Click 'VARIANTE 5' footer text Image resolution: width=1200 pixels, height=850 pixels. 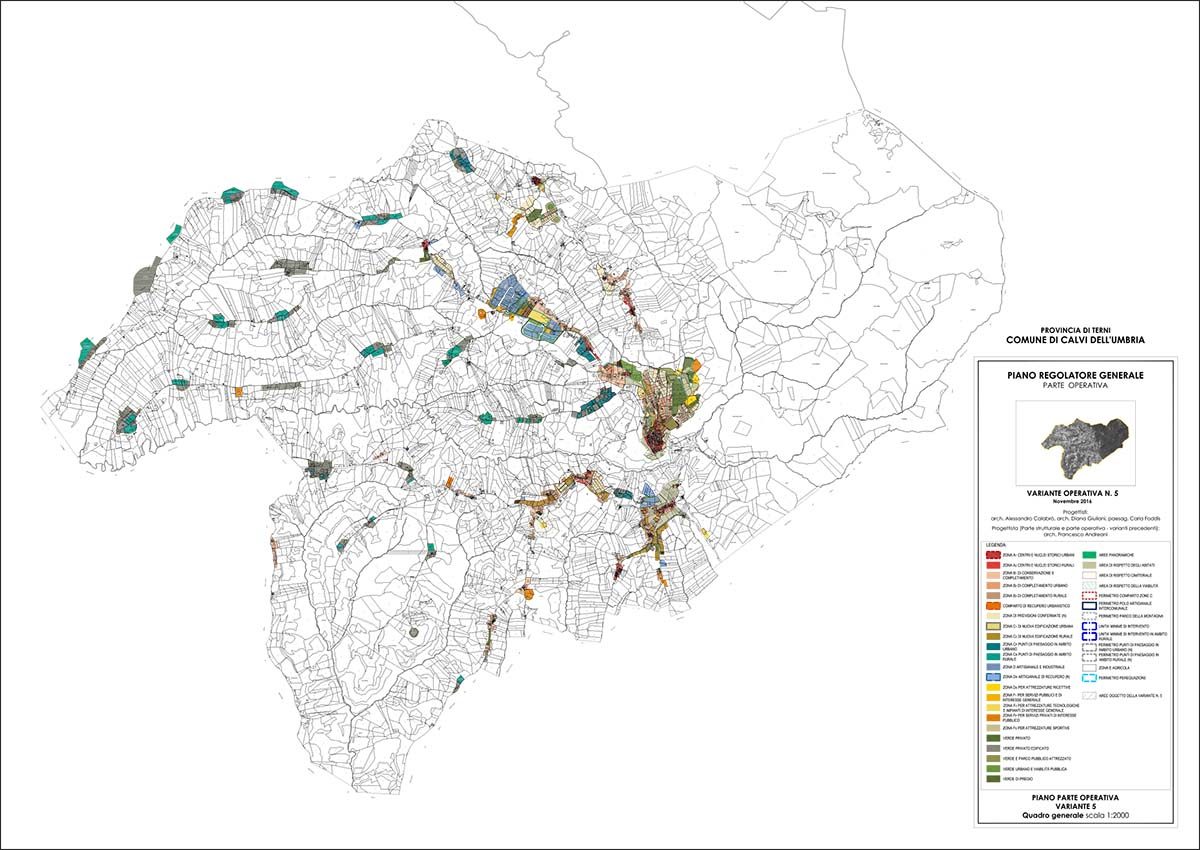point(1076,806)
